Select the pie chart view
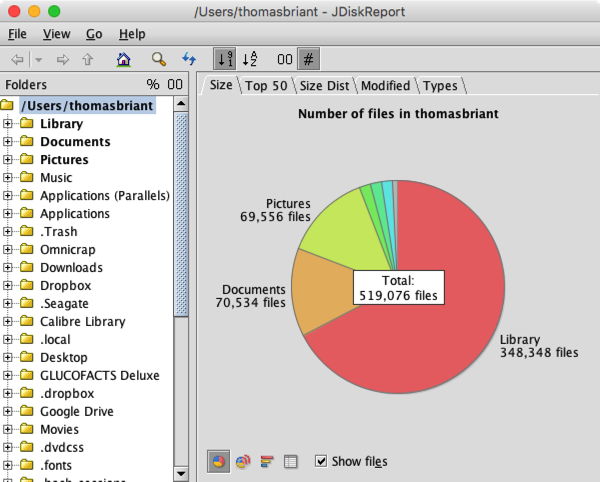Viewport: 600px width, 482px height. pyautogui.click(x=218, y=461)
